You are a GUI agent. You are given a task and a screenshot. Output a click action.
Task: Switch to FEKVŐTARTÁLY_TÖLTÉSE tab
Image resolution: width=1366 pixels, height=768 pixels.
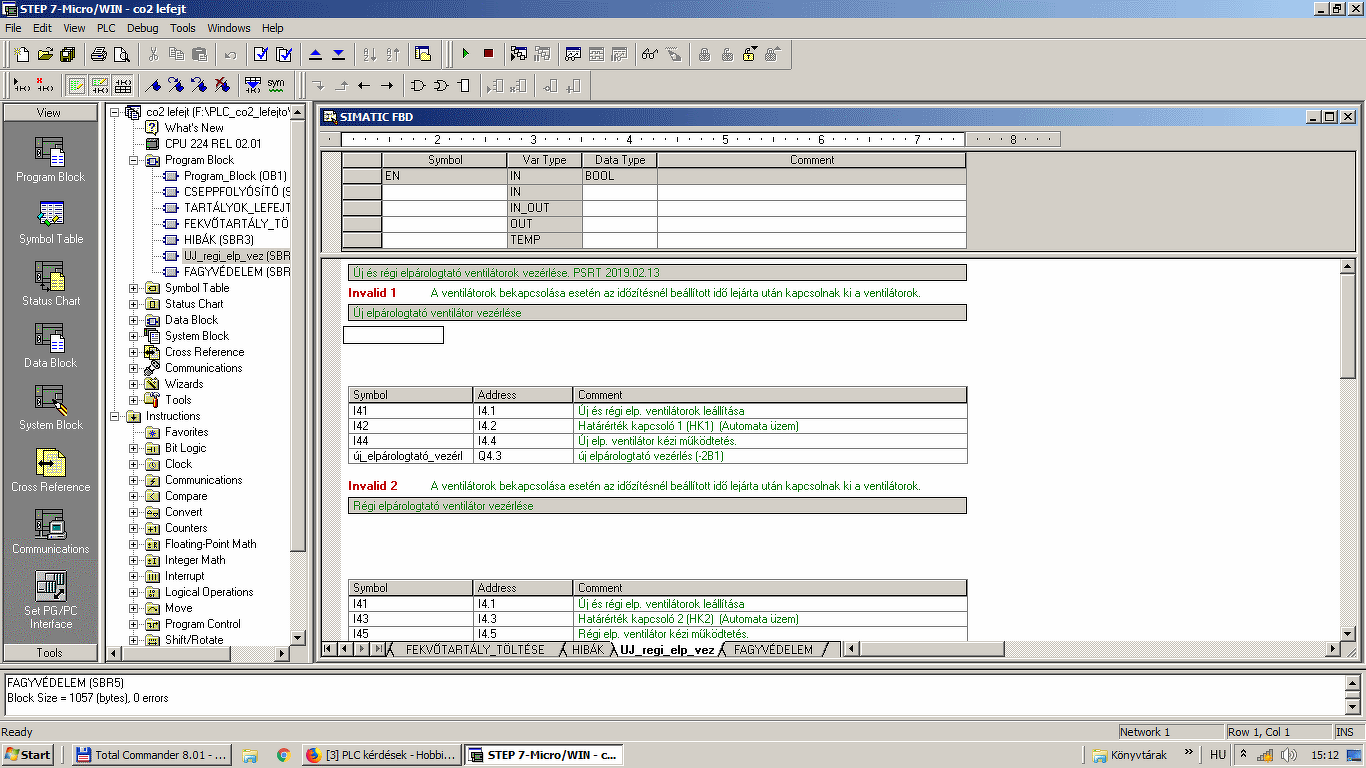475,650
